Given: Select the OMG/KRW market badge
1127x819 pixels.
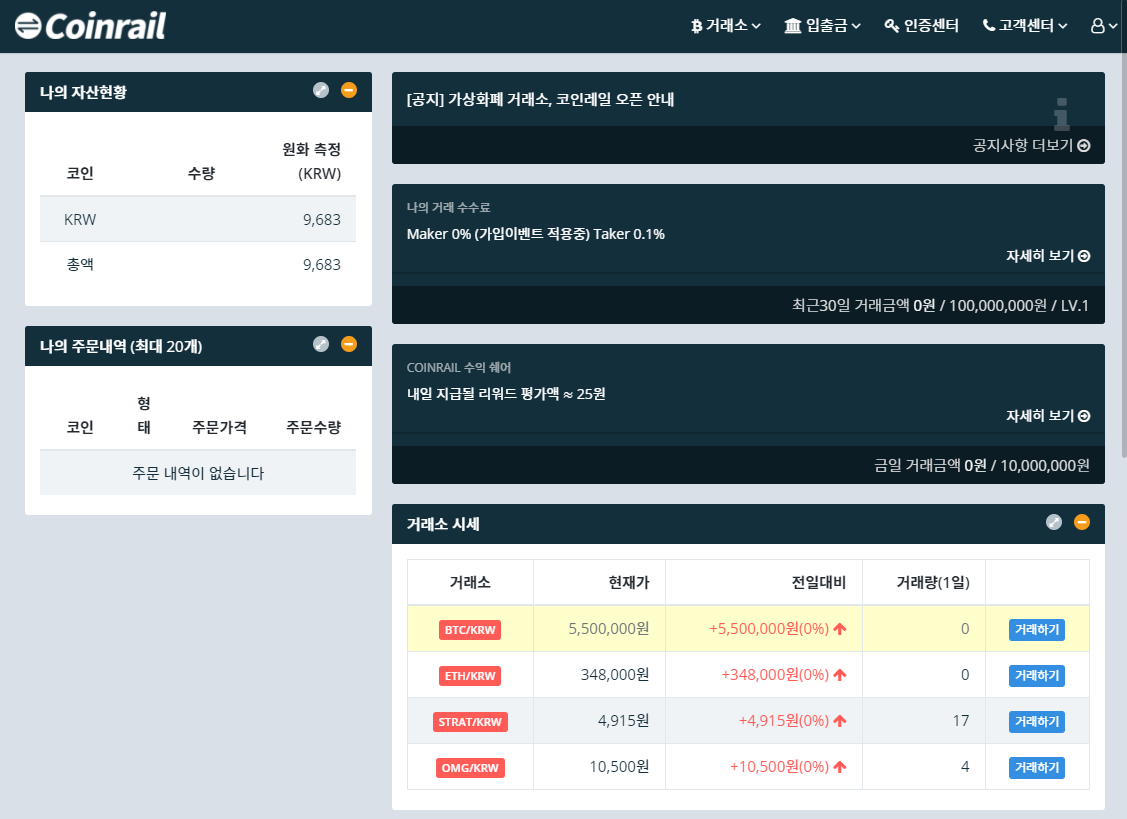Looking at the screenshot, I should (x=470, y=768).
